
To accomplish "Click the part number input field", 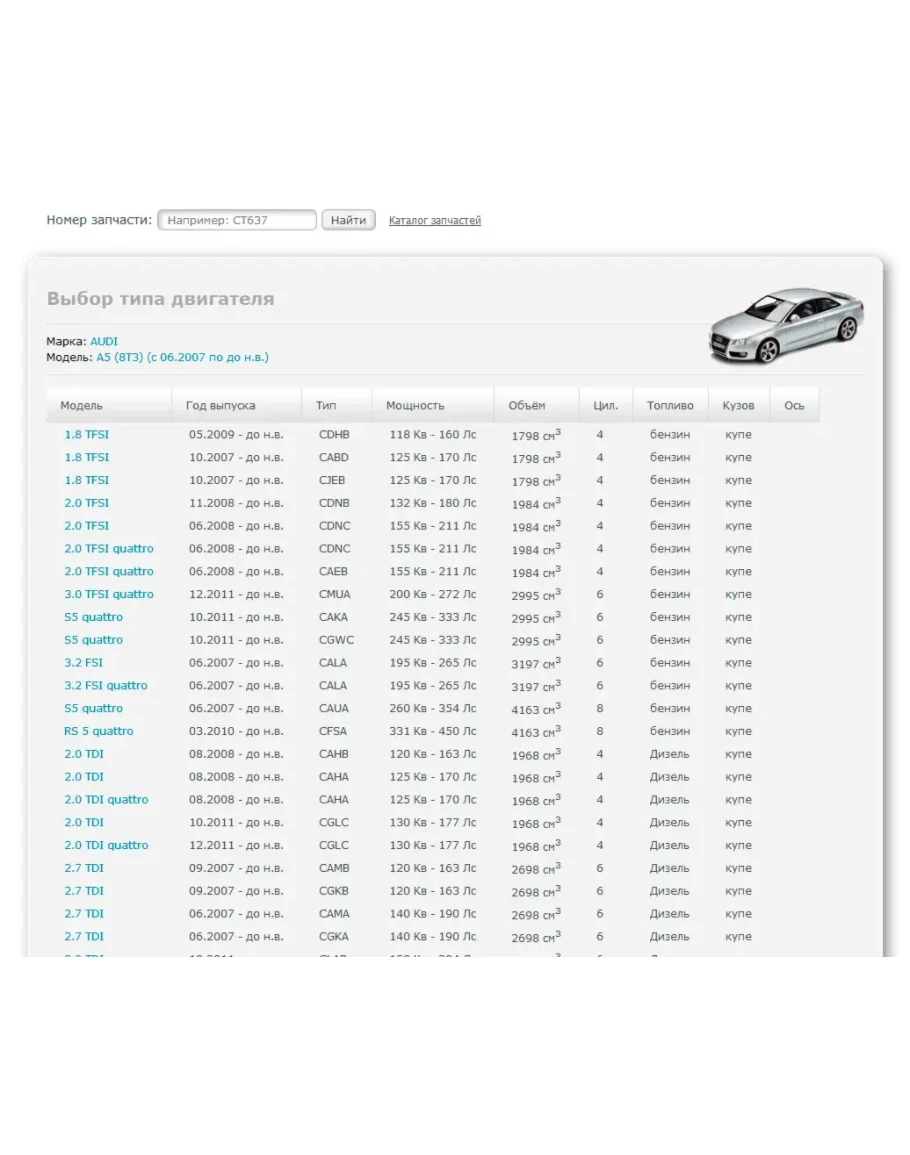I will click(x=237, y=220).
